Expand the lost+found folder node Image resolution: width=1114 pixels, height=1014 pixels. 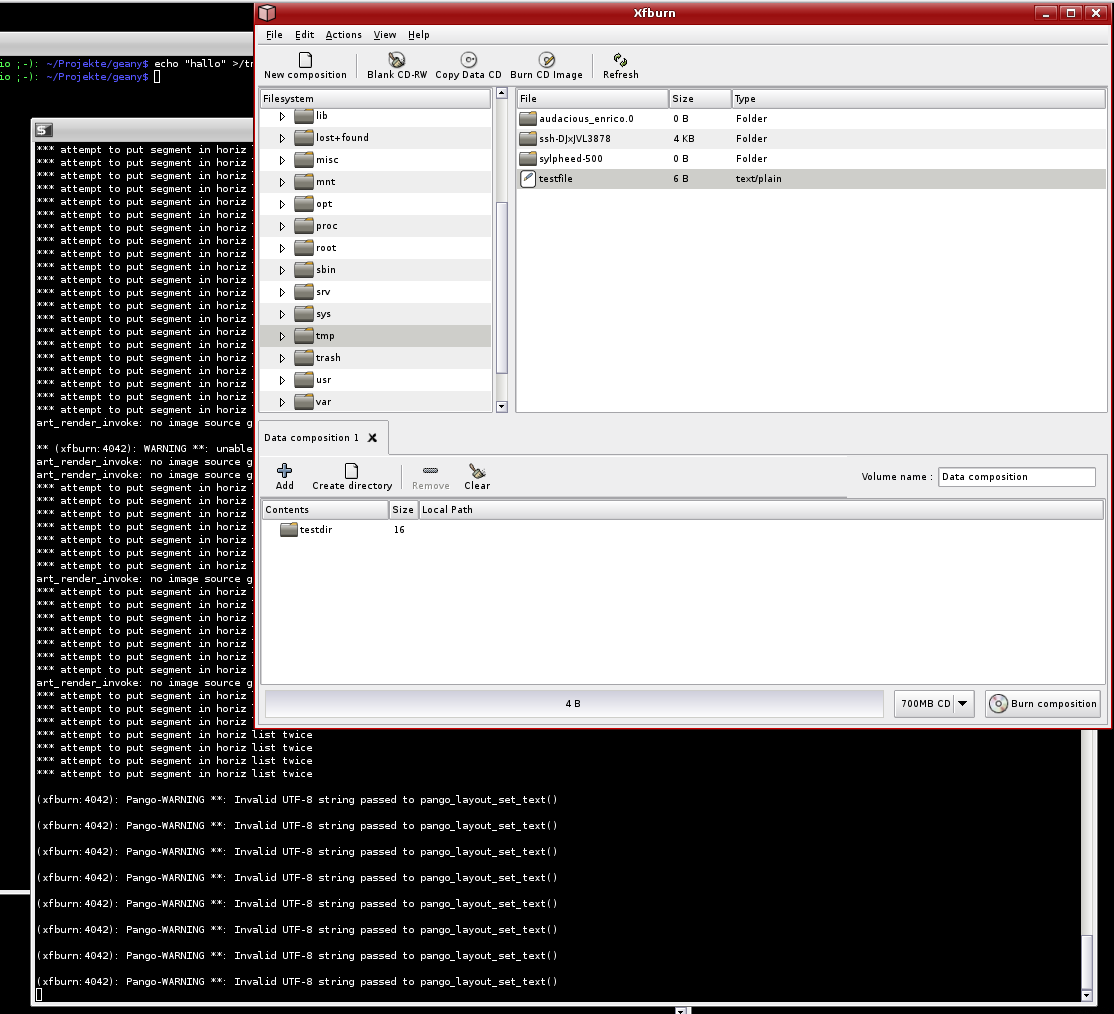283,138
